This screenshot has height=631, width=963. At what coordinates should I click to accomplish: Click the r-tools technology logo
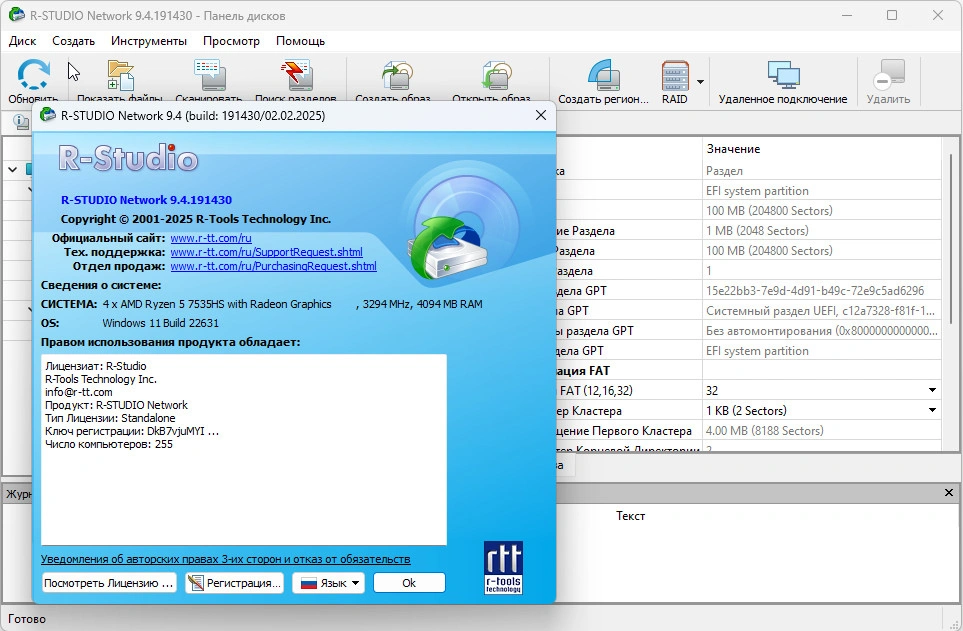[503, 567]
